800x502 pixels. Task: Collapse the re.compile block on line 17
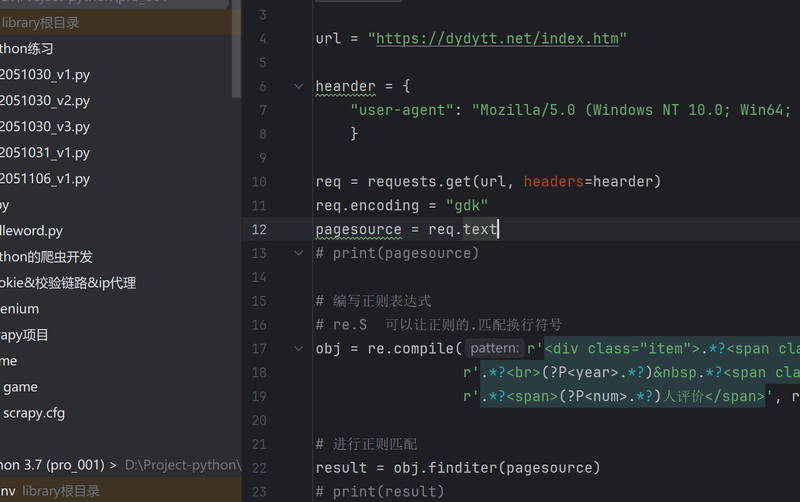click(298, 349)
